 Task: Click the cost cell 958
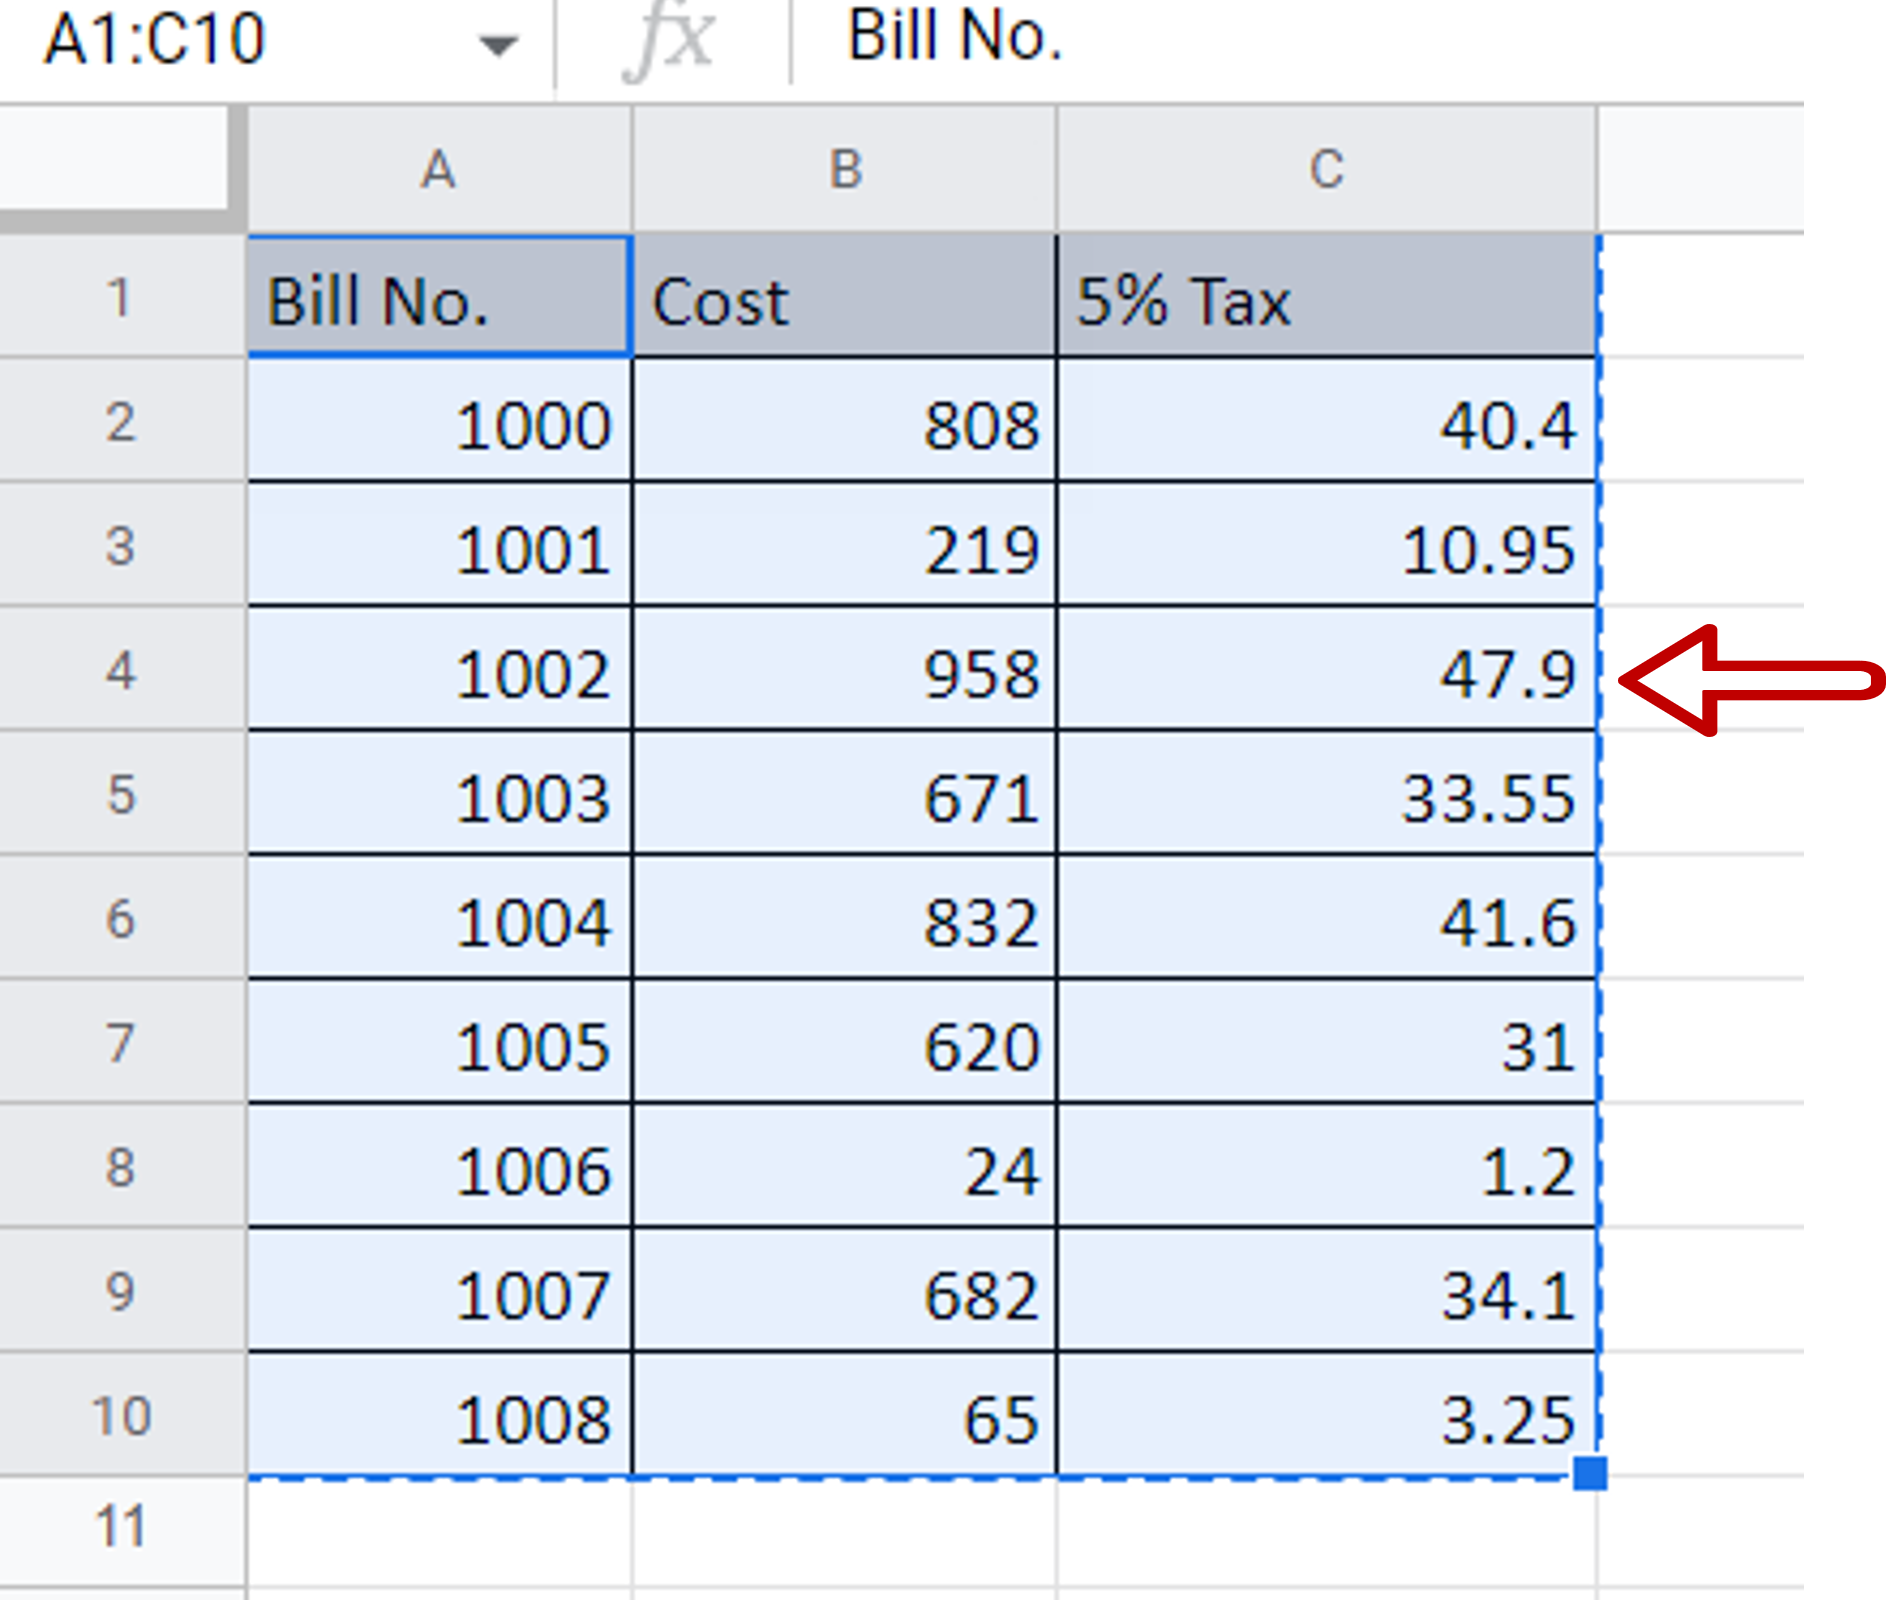[845, 669]
